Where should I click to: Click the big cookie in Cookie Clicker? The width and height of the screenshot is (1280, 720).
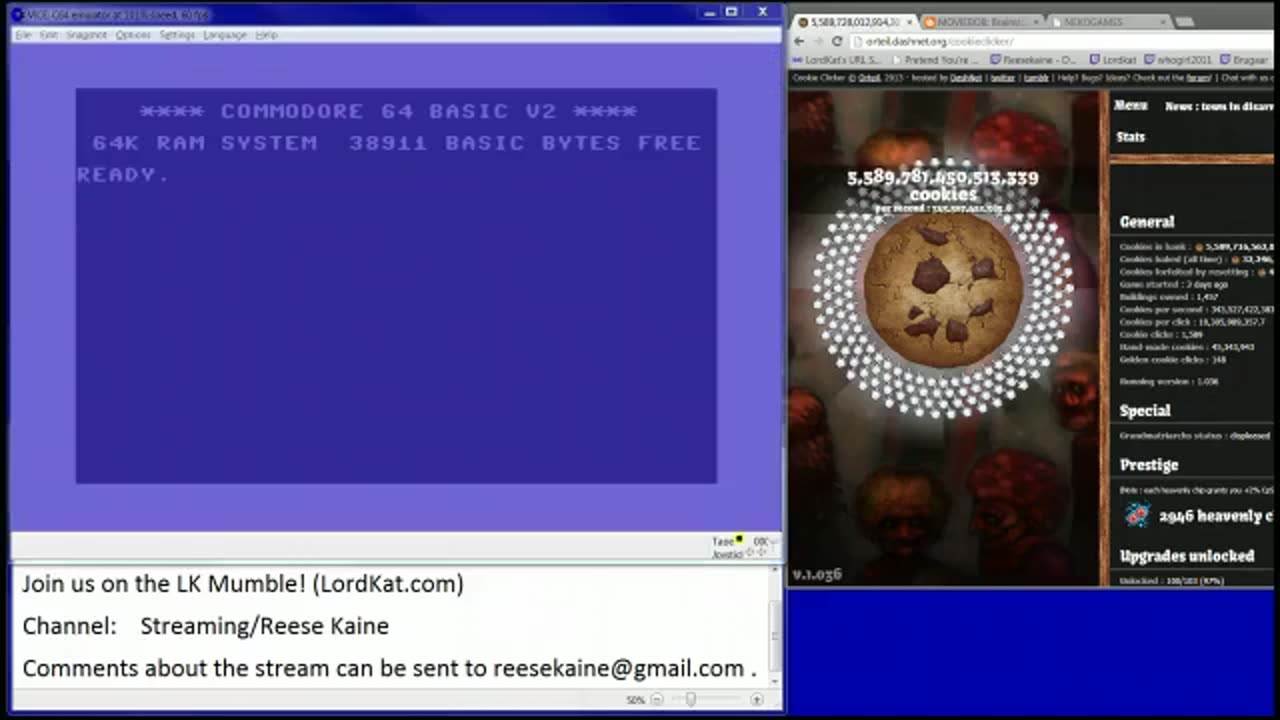(x=943, y=290)
